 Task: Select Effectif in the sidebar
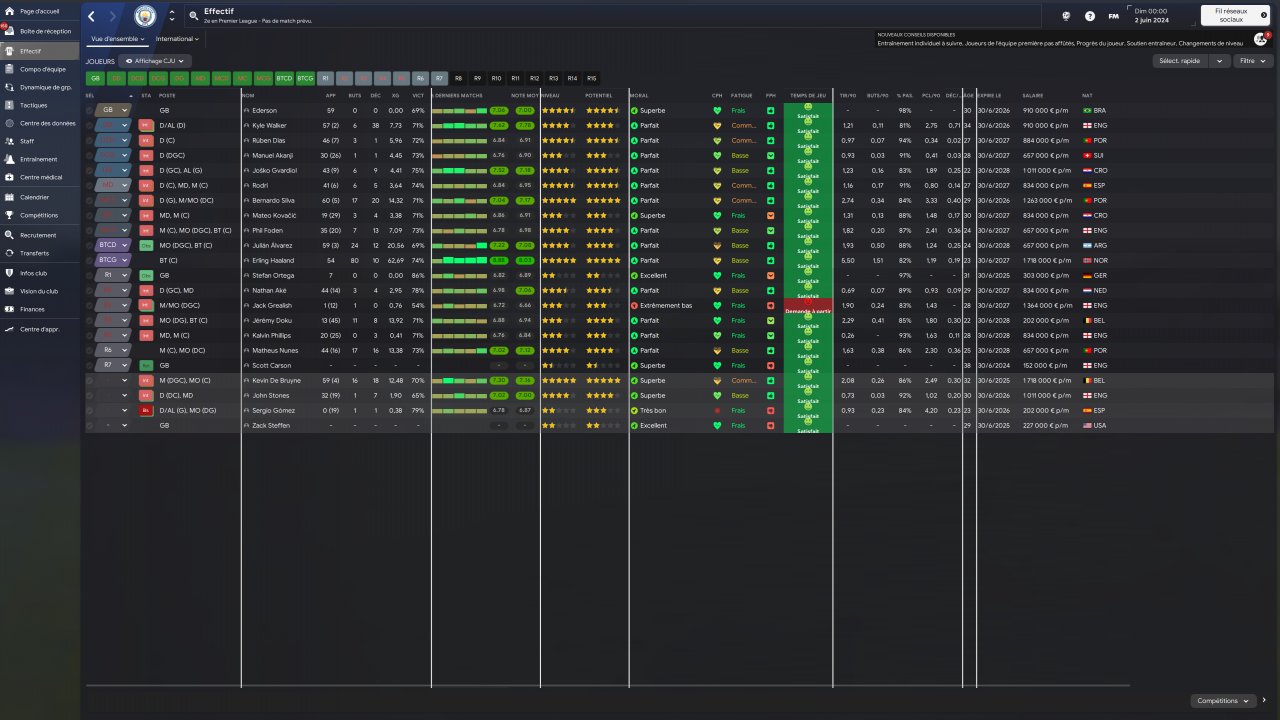pyautogui.click(x=40, y=50)
